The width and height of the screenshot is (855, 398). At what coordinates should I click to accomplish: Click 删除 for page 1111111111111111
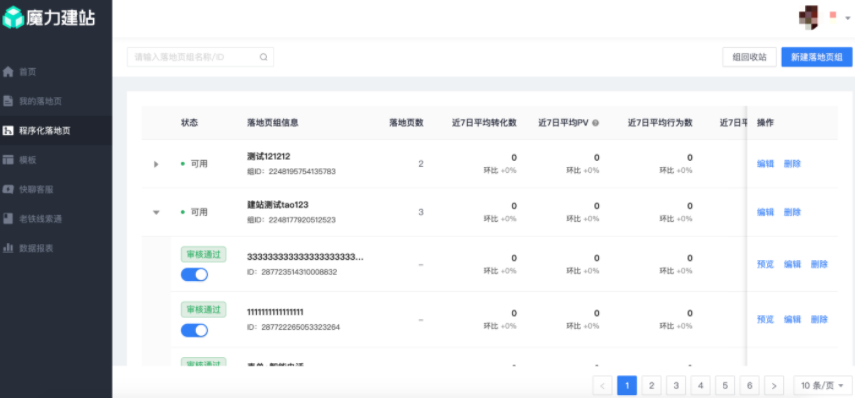819,319
